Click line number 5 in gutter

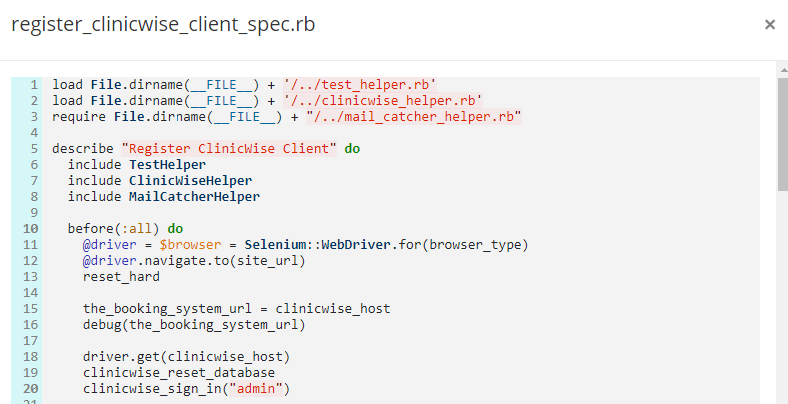(x=34, y=149)
